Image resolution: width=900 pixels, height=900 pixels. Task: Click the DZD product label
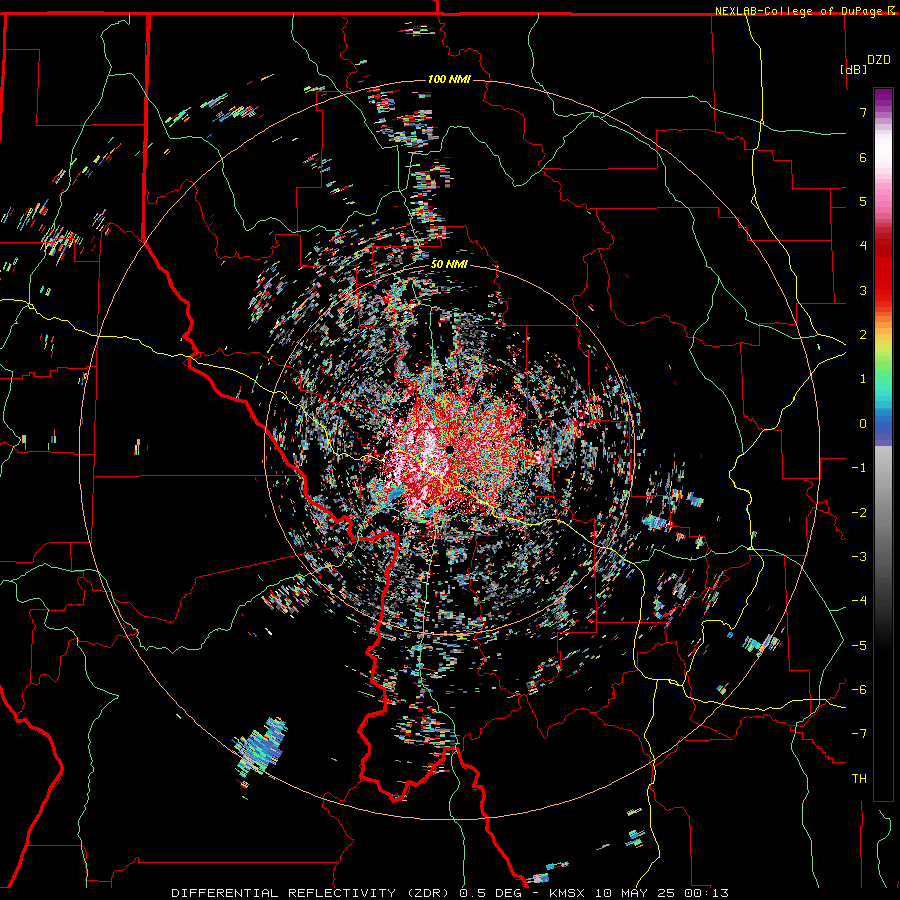[x=879, y=60]
